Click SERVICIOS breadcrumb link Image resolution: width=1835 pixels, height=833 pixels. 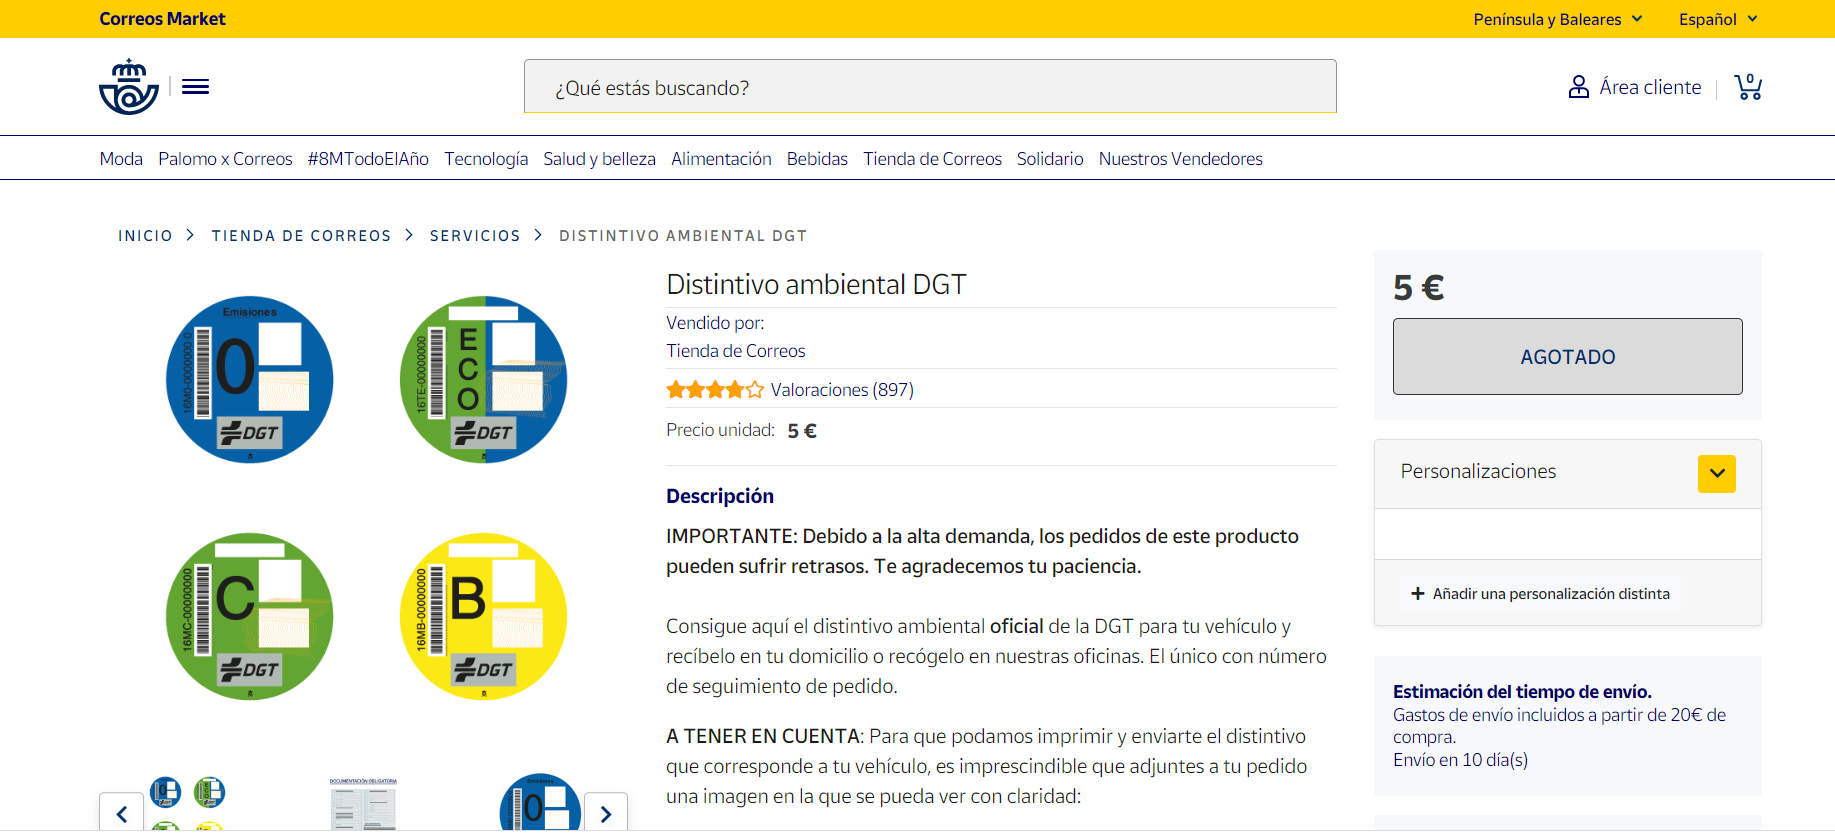[x=475, y=236]
